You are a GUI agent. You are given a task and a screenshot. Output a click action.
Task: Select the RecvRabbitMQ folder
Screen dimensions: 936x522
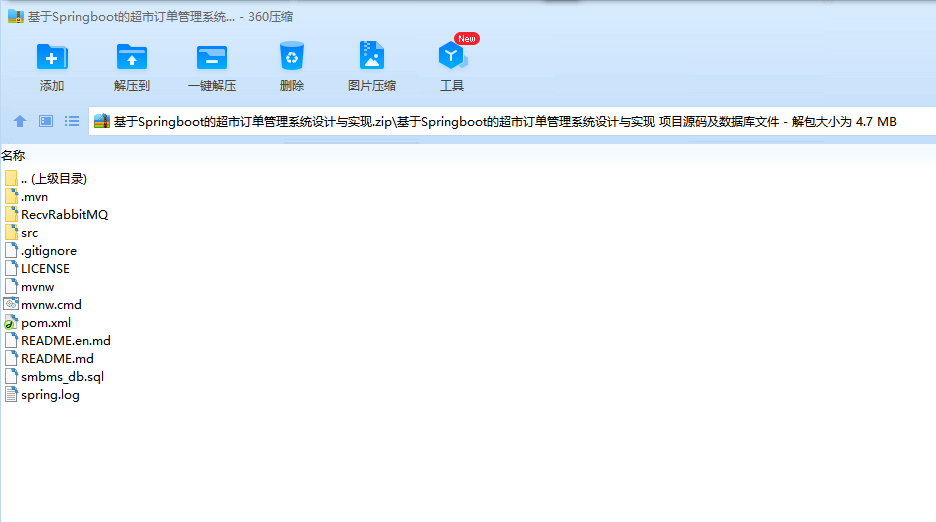point(56,214)
